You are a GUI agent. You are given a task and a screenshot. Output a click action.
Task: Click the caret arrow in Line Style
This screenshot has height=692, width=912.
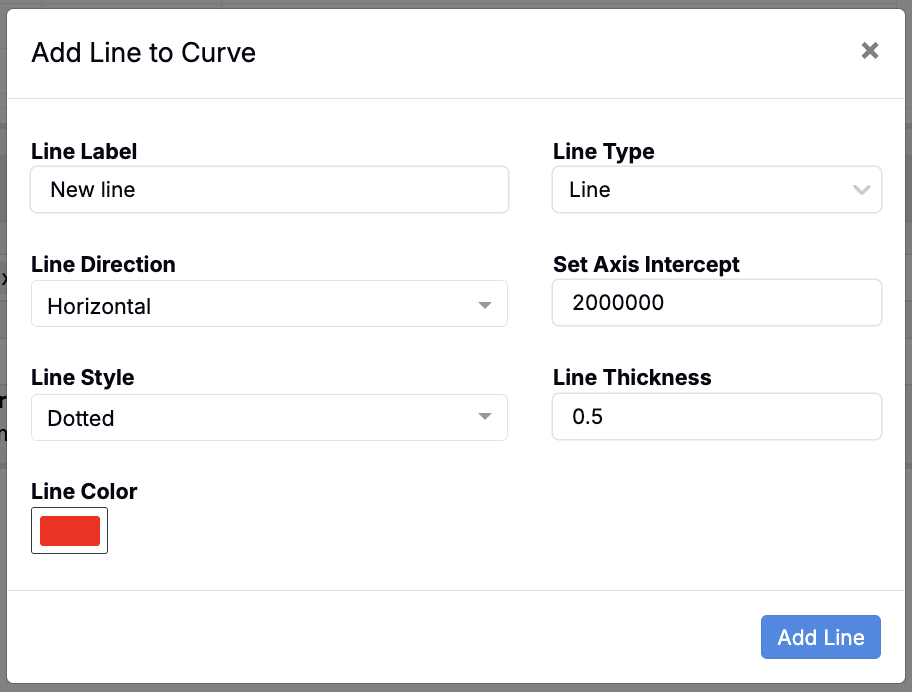coord(485,417)
